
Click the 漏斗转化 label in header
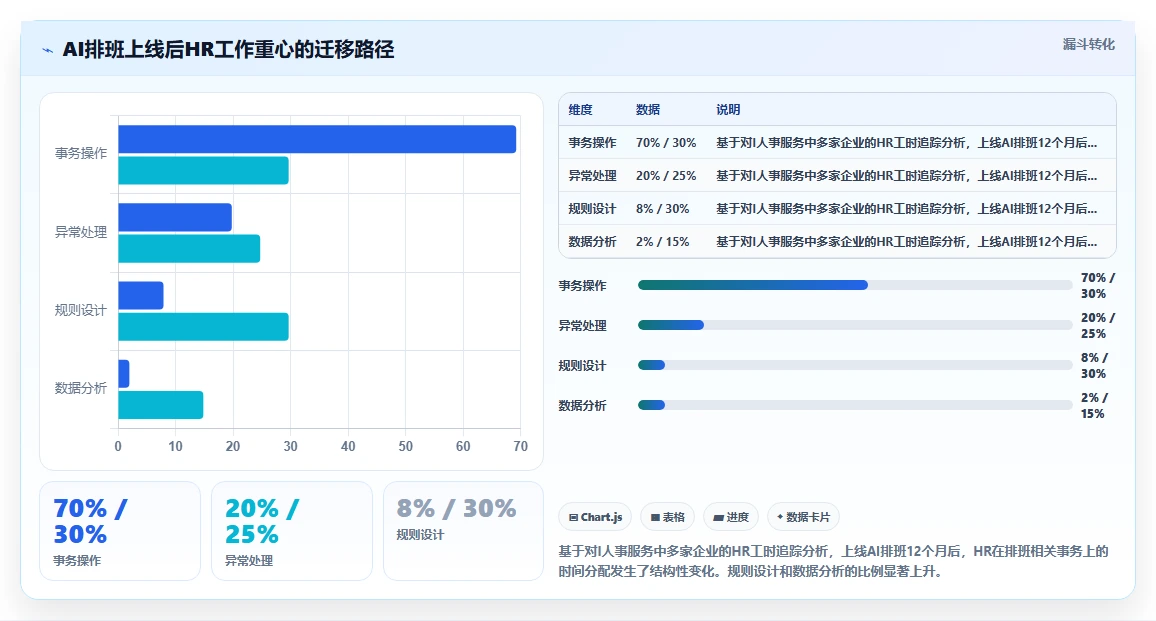tap(1088, 44)
